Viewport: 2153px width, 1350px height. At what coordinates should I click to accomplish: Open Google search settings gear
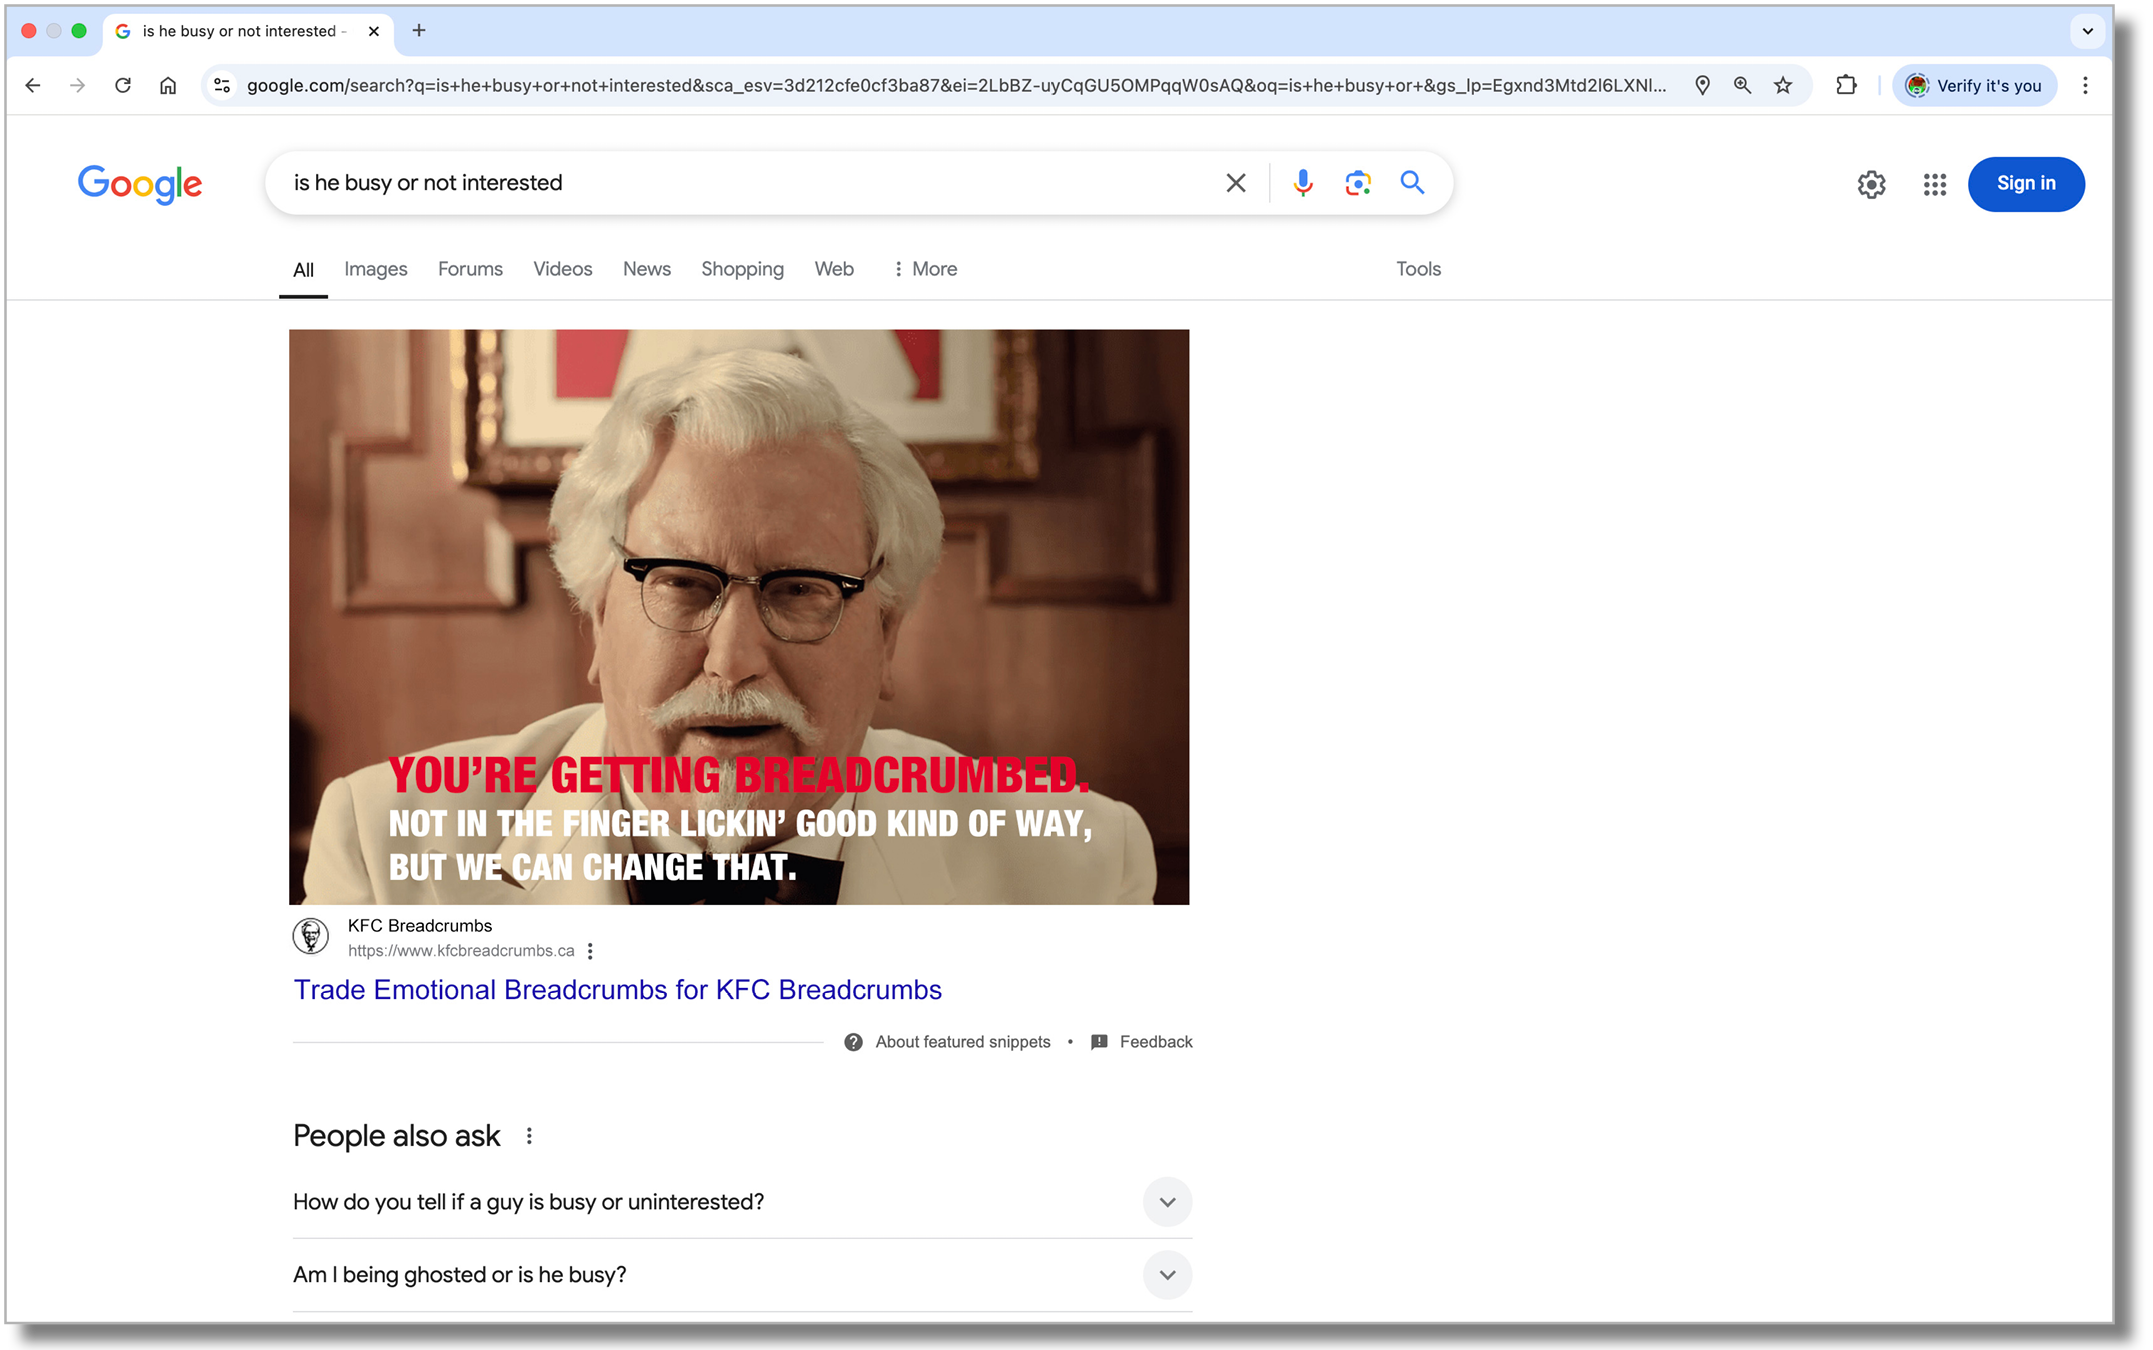point(1871,184)
